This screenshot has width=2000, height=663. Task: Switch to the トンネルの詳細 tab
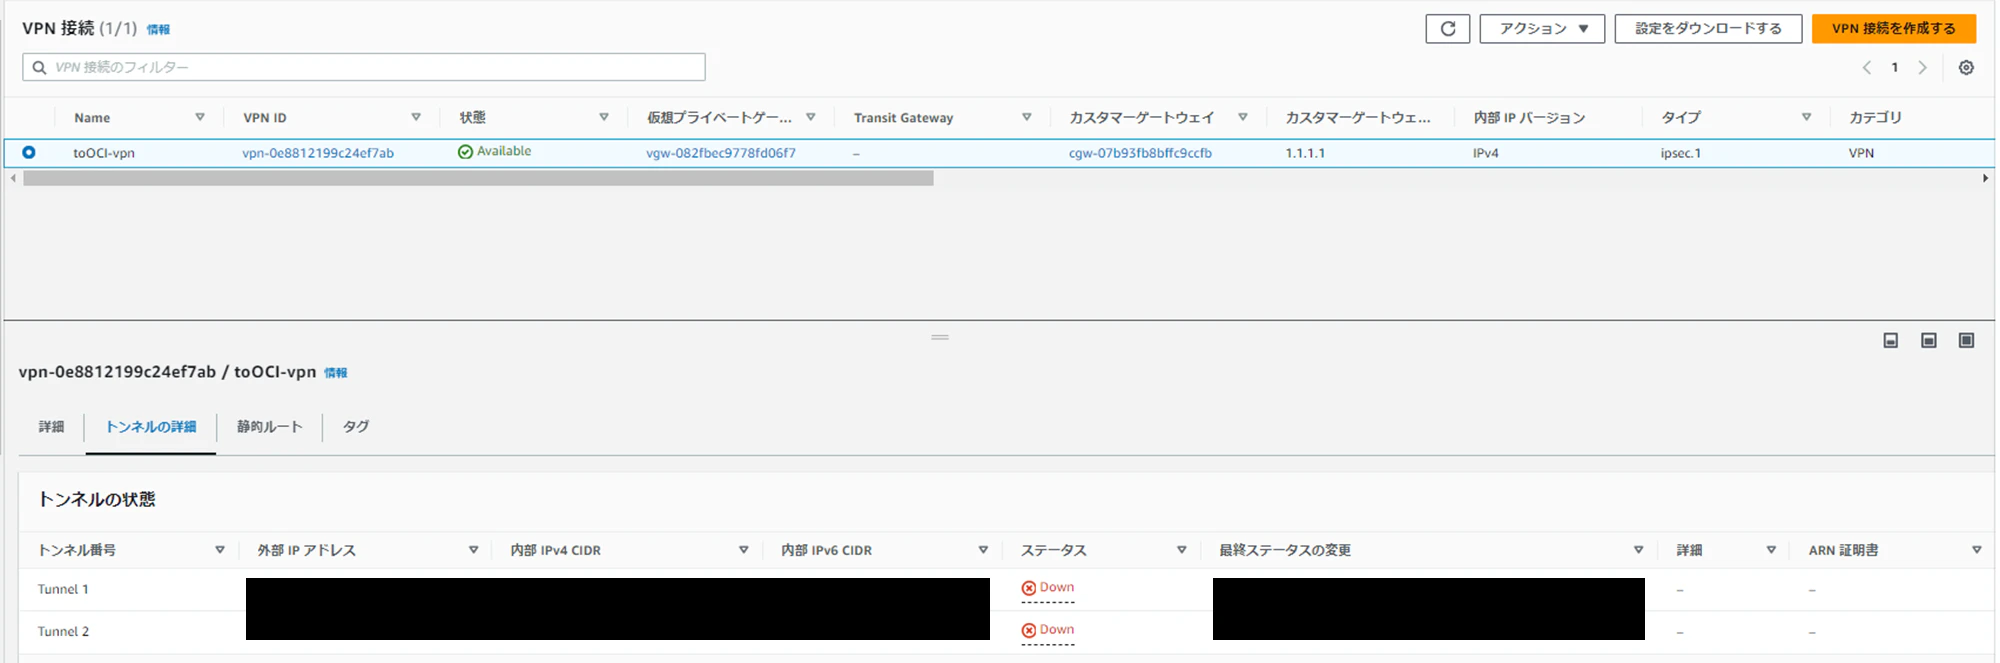[x=151, y=427]
